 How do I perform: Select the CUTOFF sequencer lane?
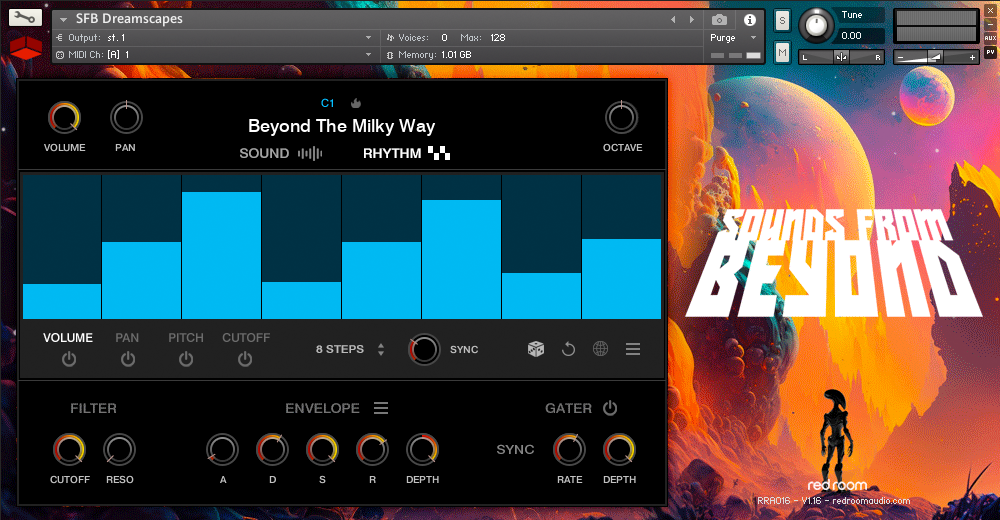tap(246, 338)
